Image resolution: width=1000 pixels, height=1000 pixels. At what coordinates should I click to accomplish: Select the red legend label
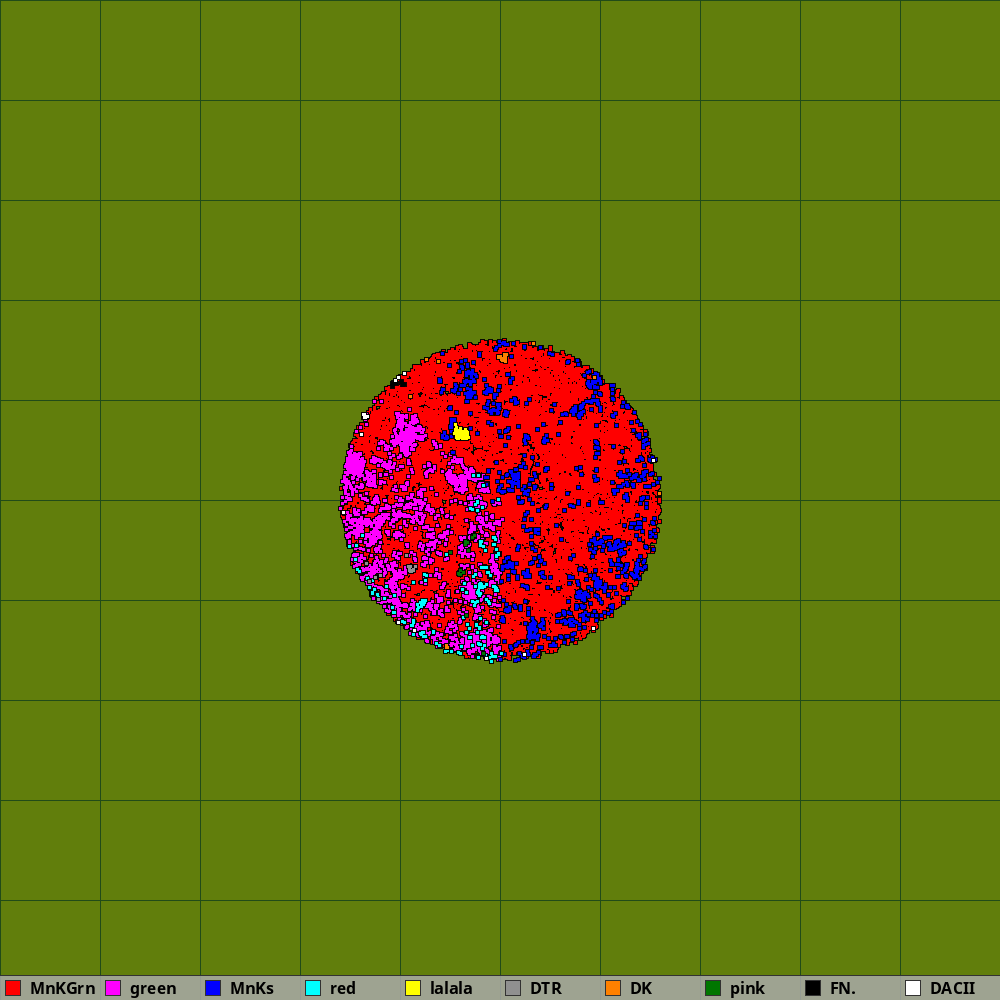pyautogui.click(x=342, y=988)
